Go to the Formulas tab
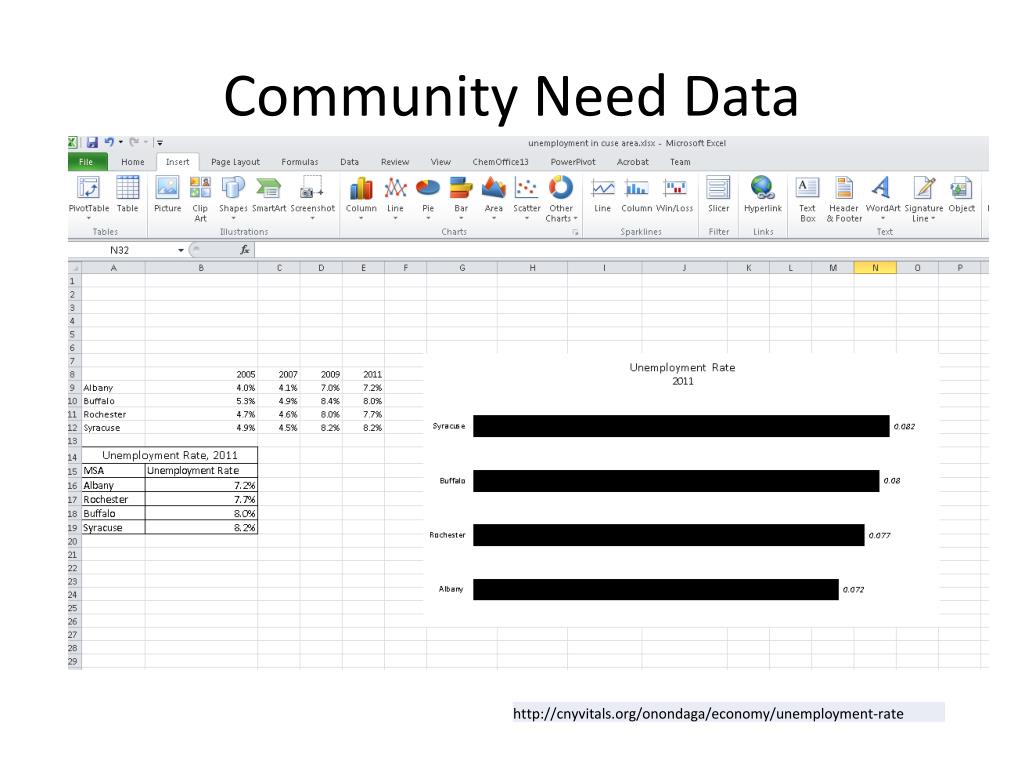This screenshot has height=768, width=1024. point(300,162)
